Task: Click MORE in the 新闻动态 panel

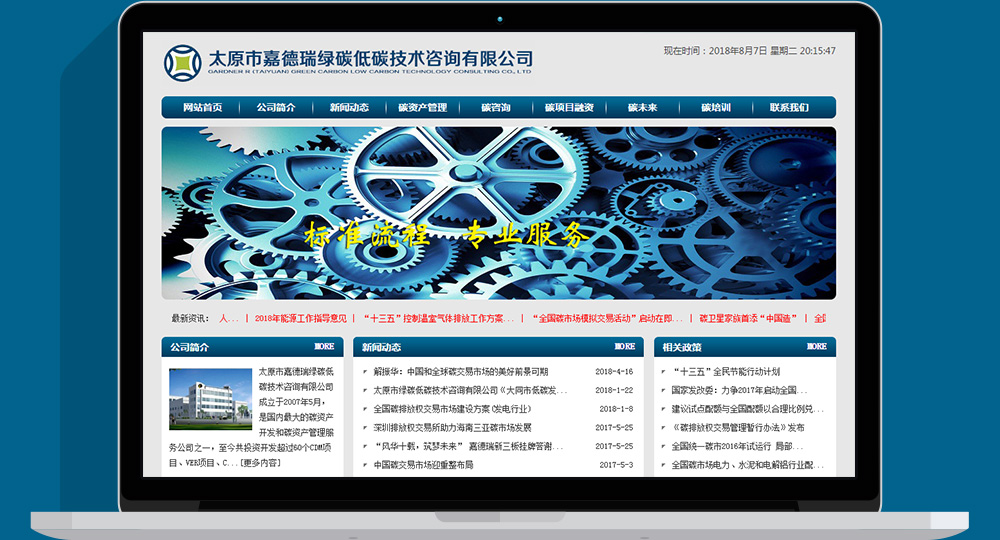Action: pos(624,347)
